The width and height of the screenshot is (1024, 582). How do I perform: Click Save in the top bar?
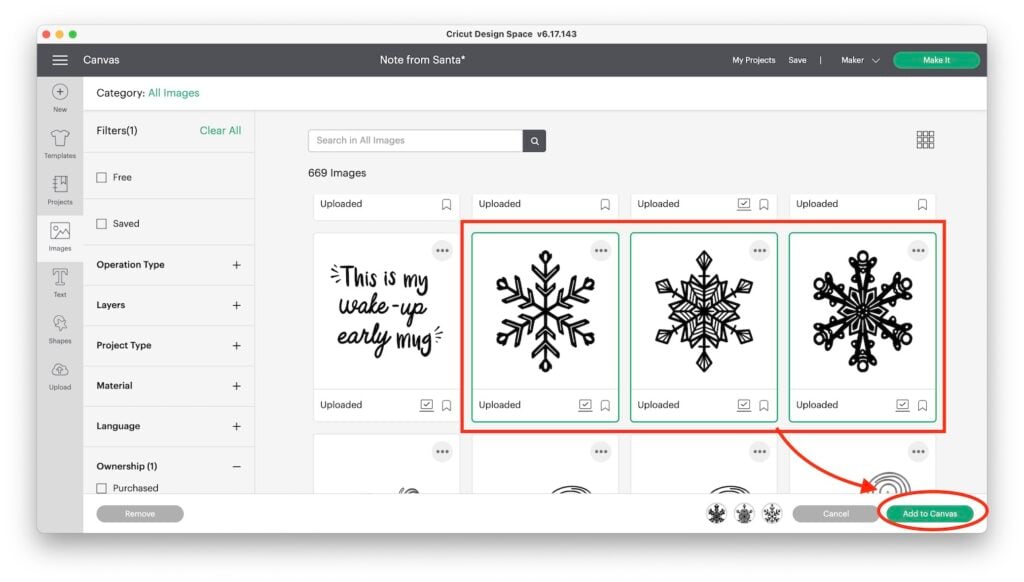tap(797, 60)
